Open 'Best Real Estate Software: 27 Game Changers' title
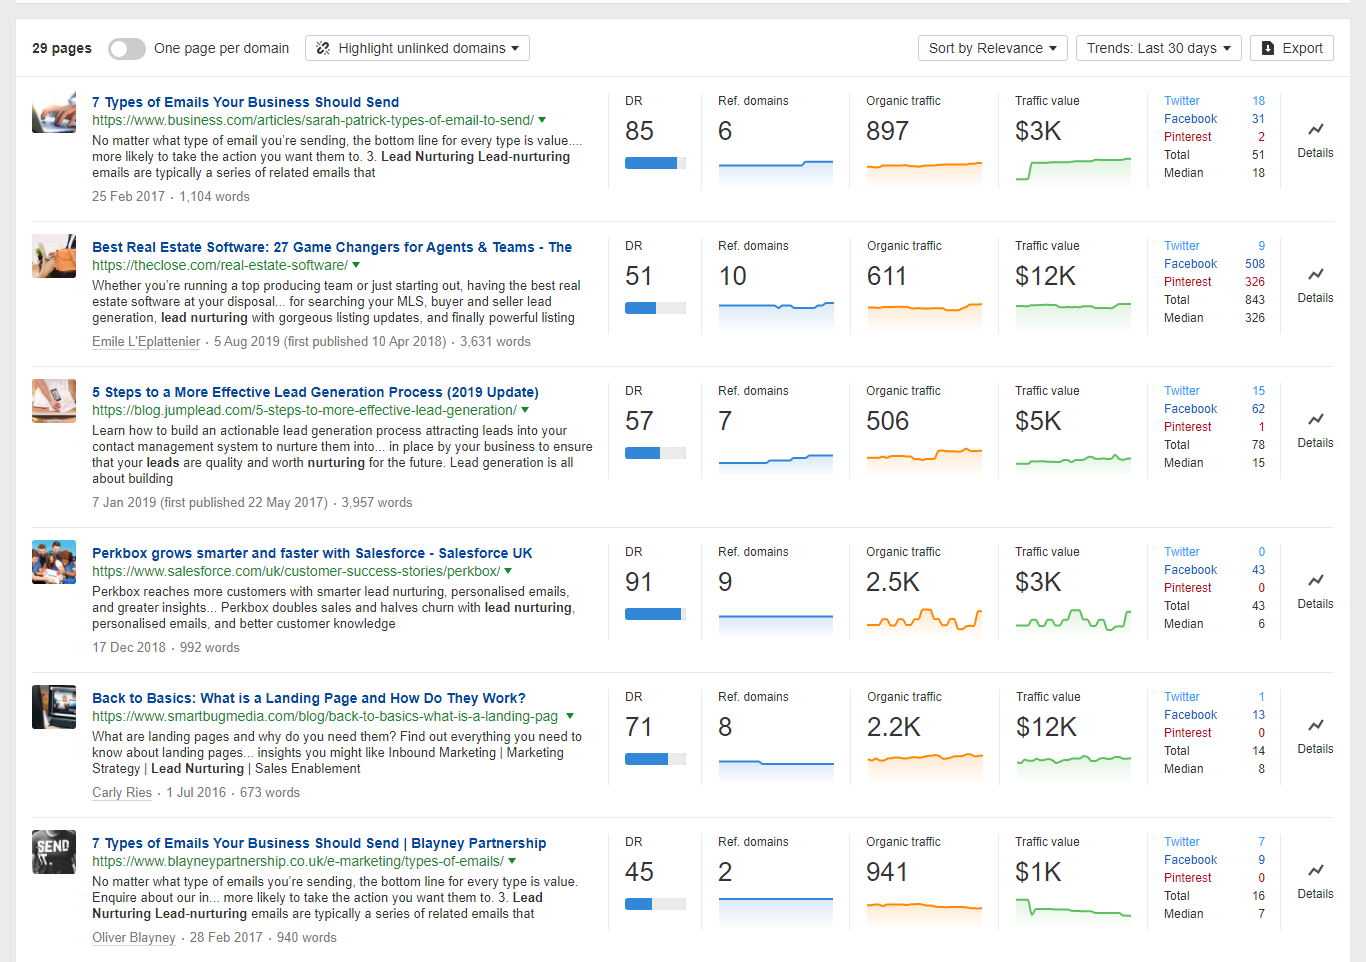Viewport: 1366px width, 962px height. 332,247
